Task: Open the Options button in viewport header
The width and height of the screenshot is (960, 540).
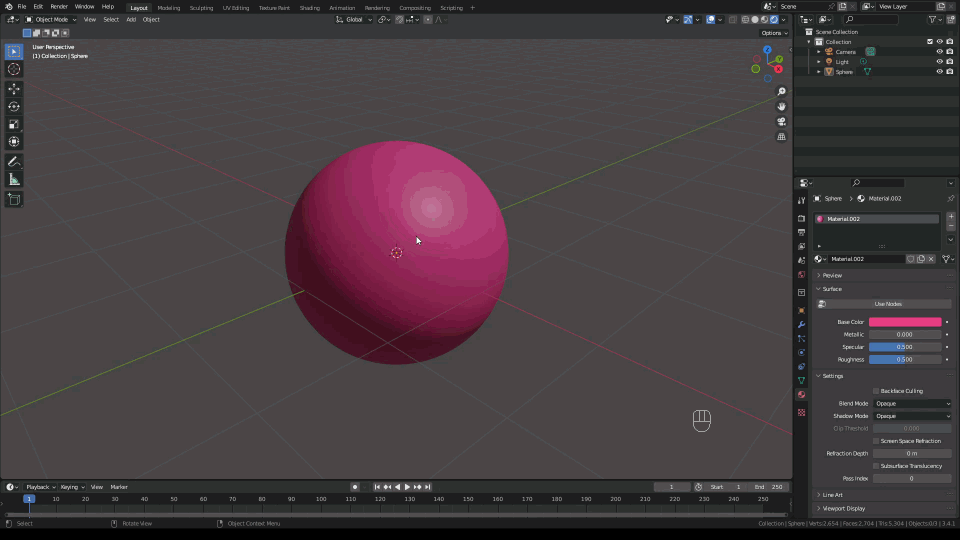Action: (774, 33)
